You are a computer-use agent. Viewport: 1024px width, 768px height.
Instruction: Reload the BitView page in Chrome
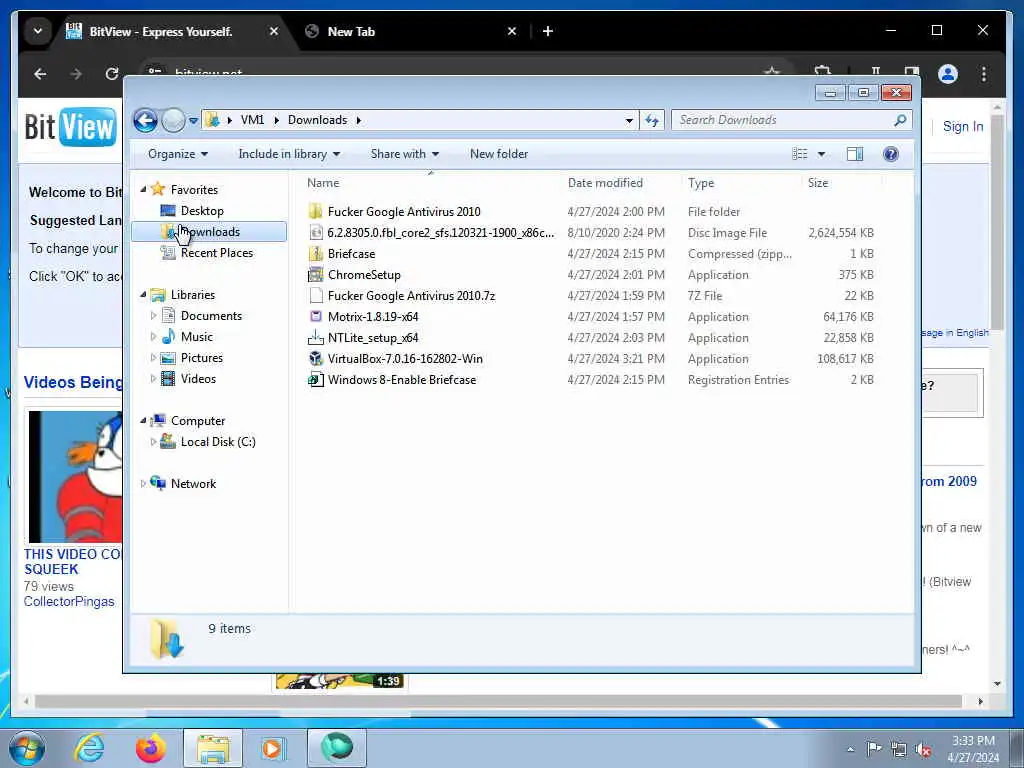point(112,74)
